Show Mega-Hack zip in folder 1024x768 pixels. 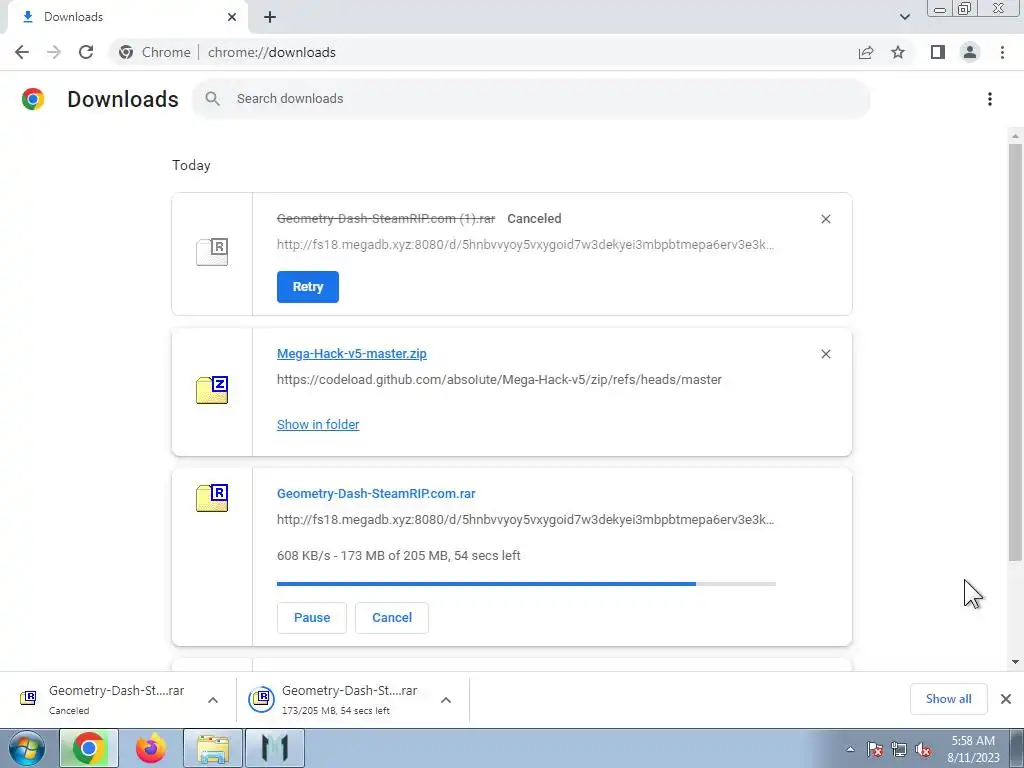(x=318, y=424)
